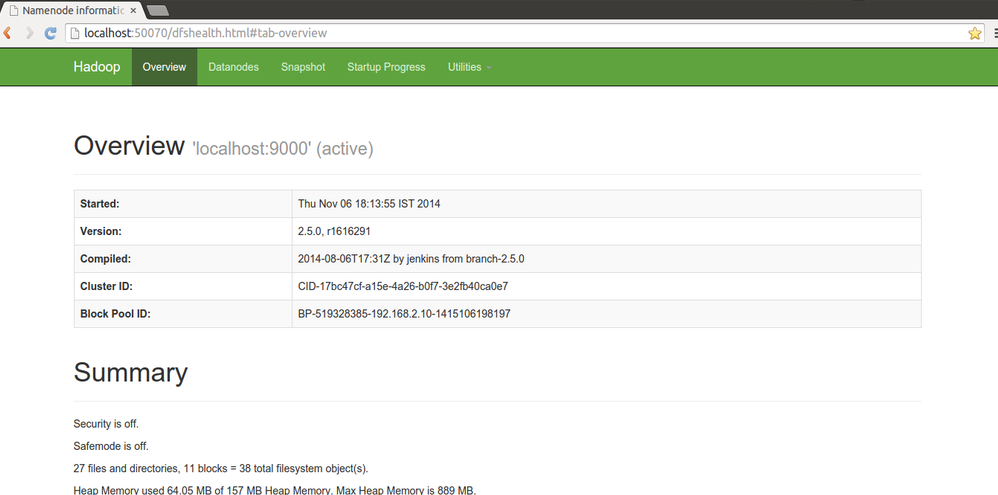Select the 2014-08-06T17:31Z by jenkins value
The height and width of the screenshot is (495, 998).
pyautogui.click(x=411, y=259)
